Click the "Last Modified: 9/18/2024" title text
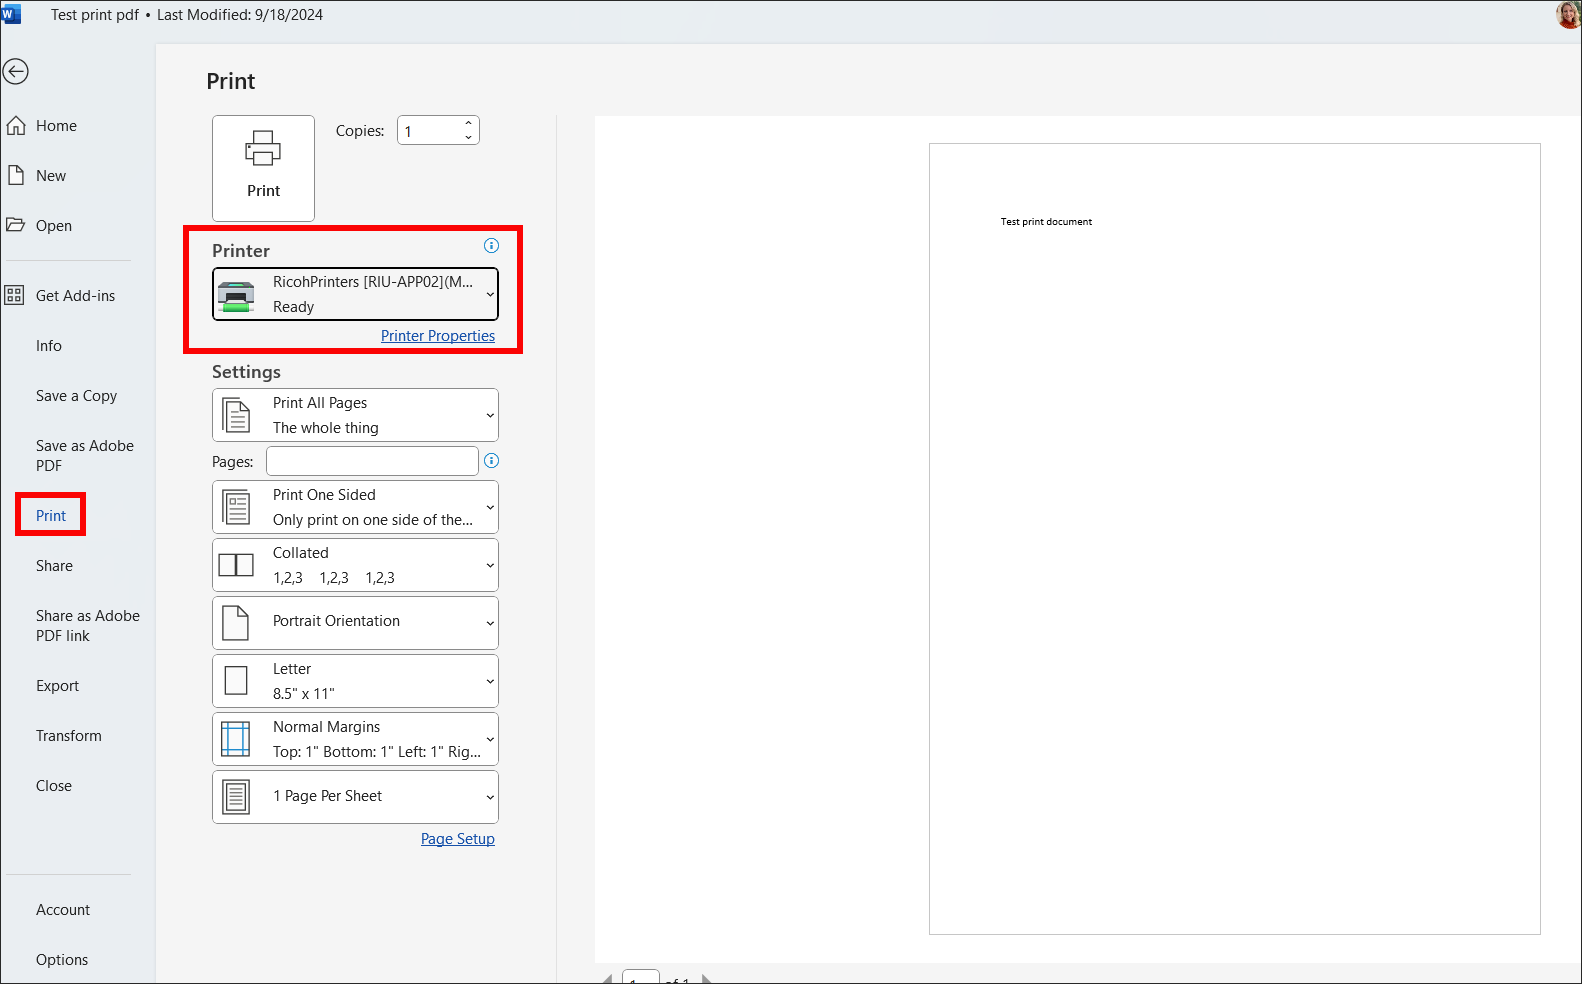The image size is (1582, 984). [240, 15]
